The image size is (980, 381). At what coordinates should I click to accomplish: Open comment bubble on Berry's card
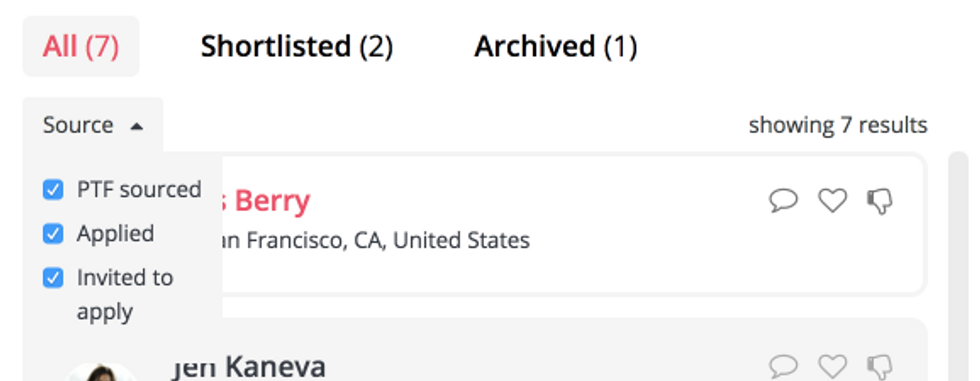(783, 201)
